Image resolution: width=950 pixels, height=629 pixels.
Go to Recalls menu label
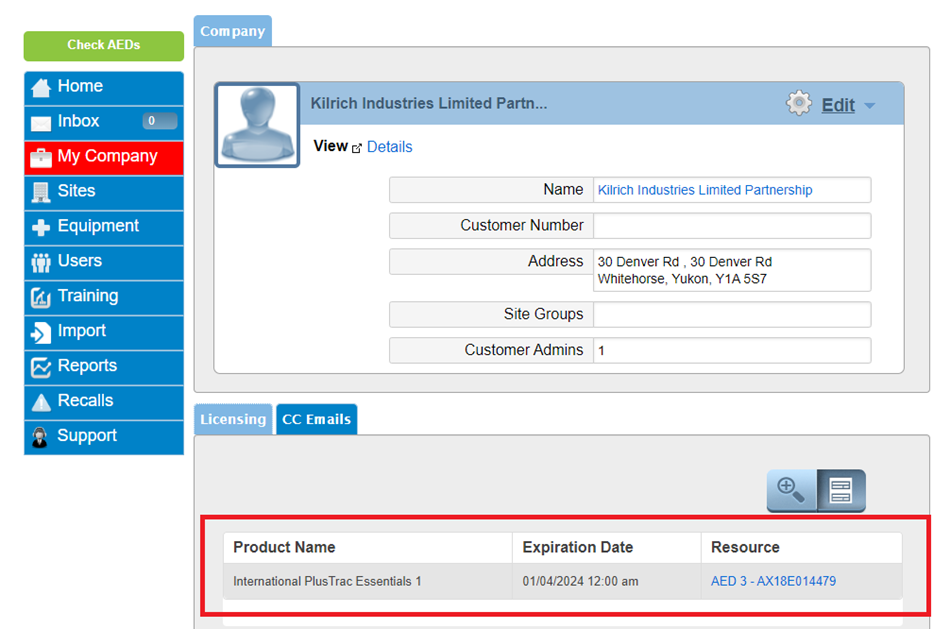[85, 401]
